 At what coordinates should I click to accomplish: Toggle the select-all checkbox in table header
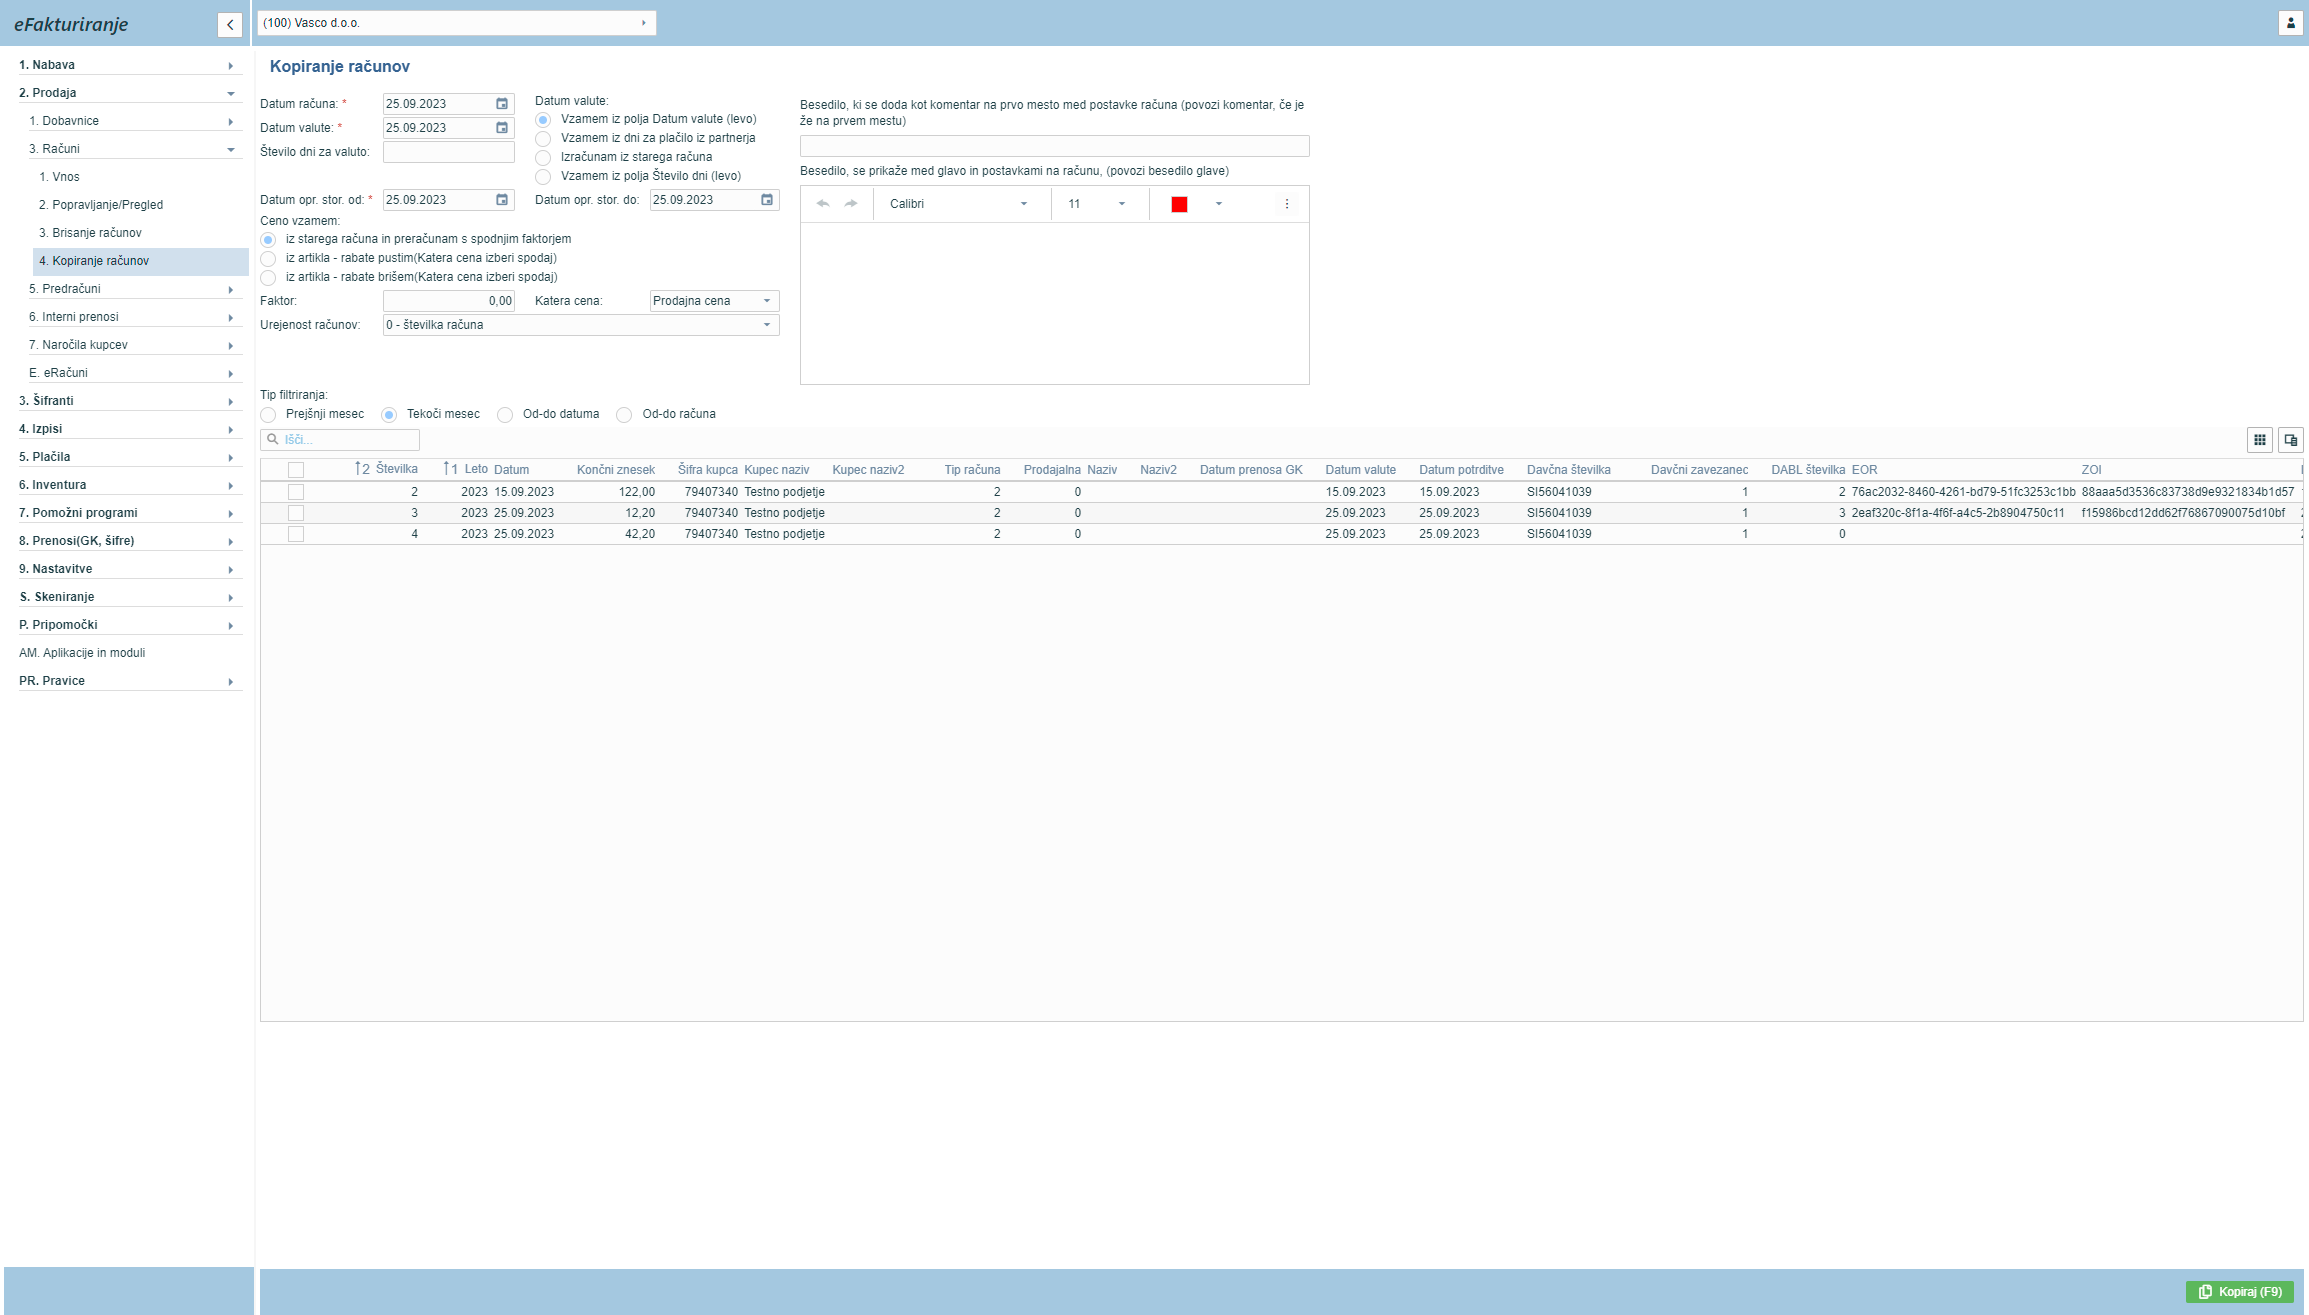(296, 470)
